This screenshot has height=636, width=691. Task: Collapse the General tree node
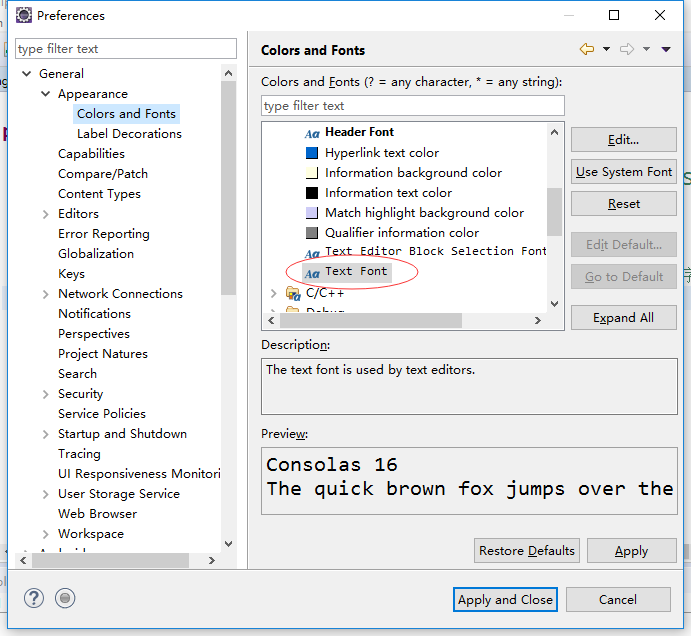[27, 74]
